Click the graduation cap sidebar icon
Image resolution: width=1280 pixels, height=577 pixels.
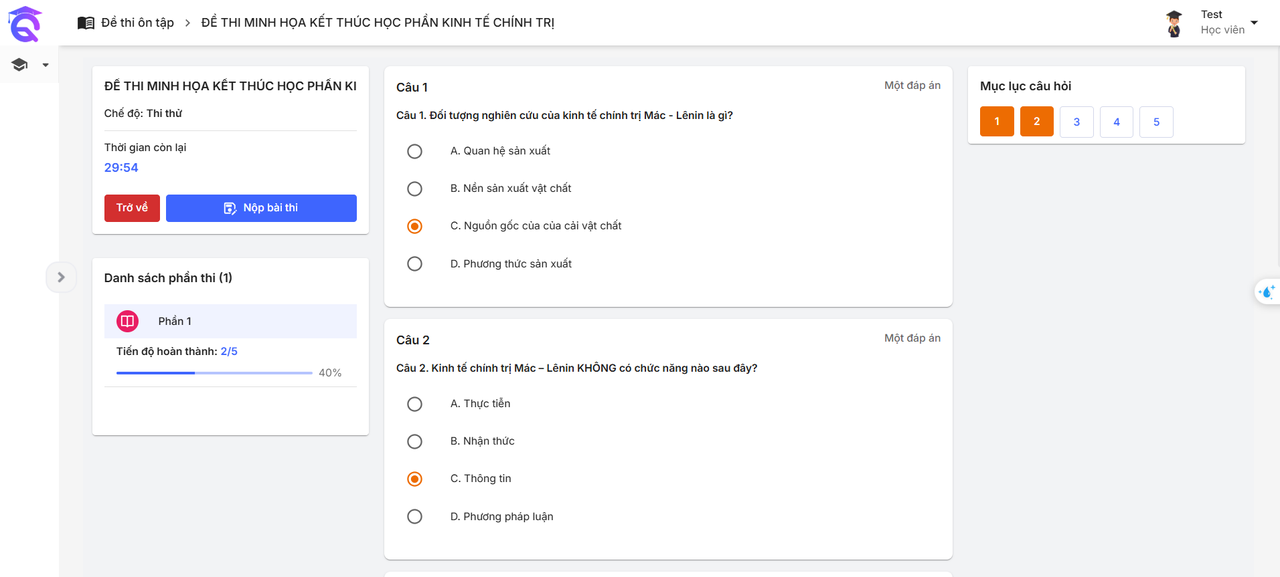[19, 65]
